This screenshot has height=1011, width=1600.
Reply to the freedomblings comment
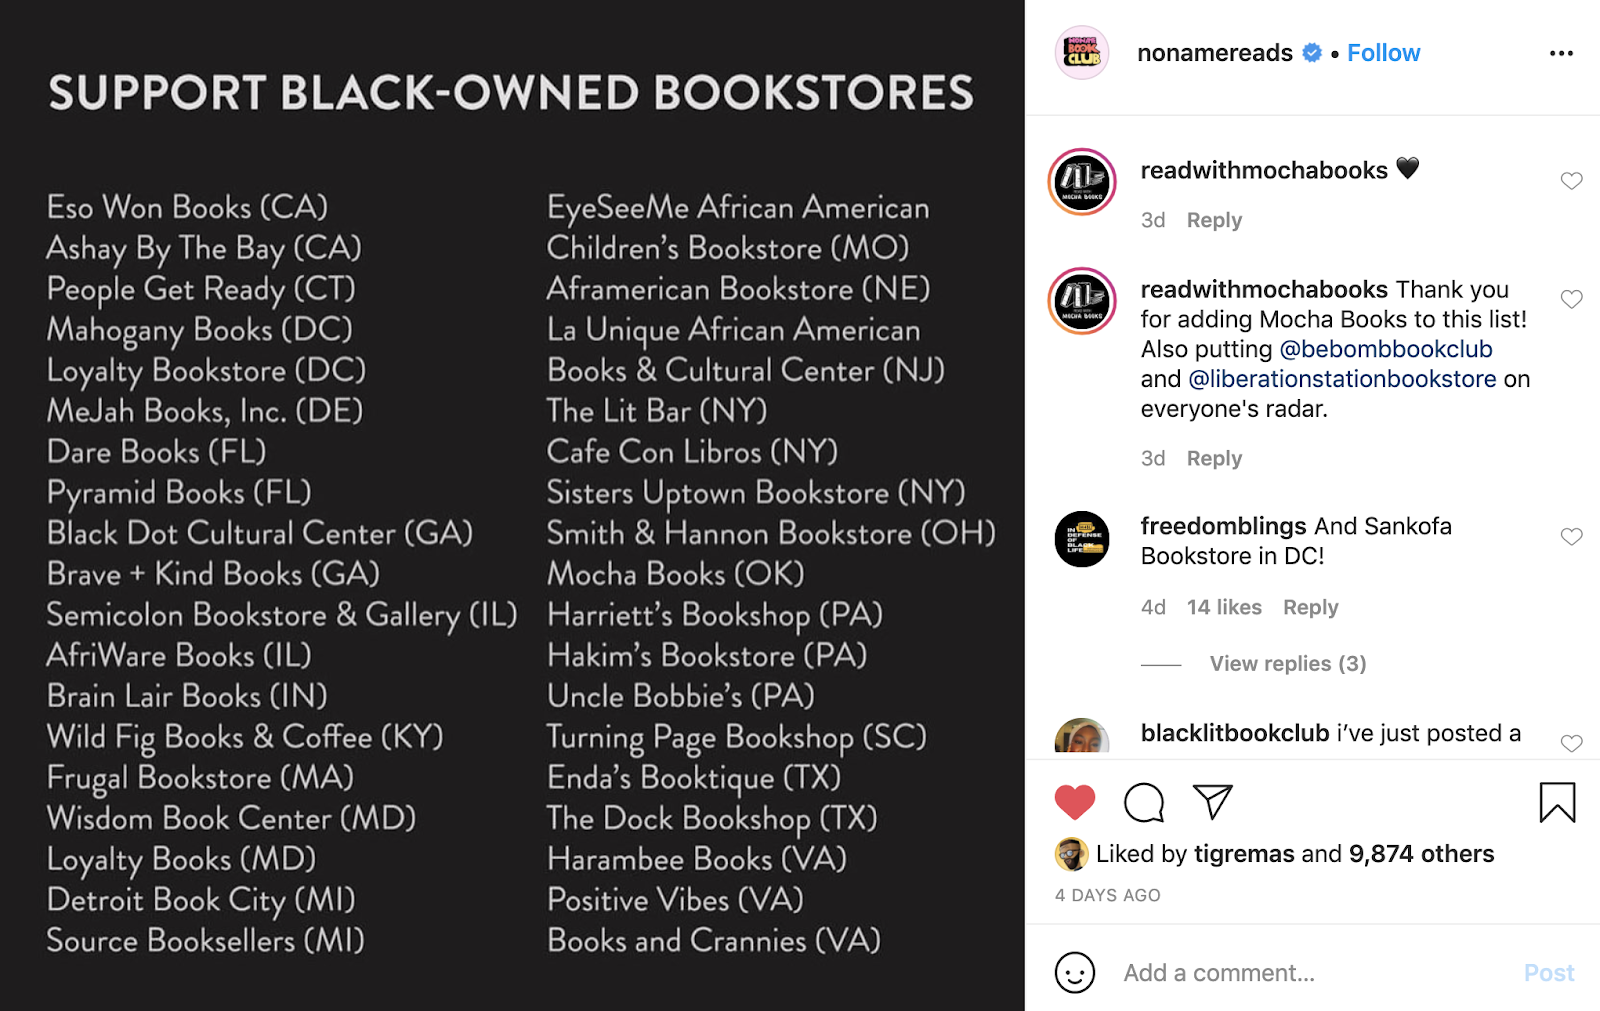1310,607
